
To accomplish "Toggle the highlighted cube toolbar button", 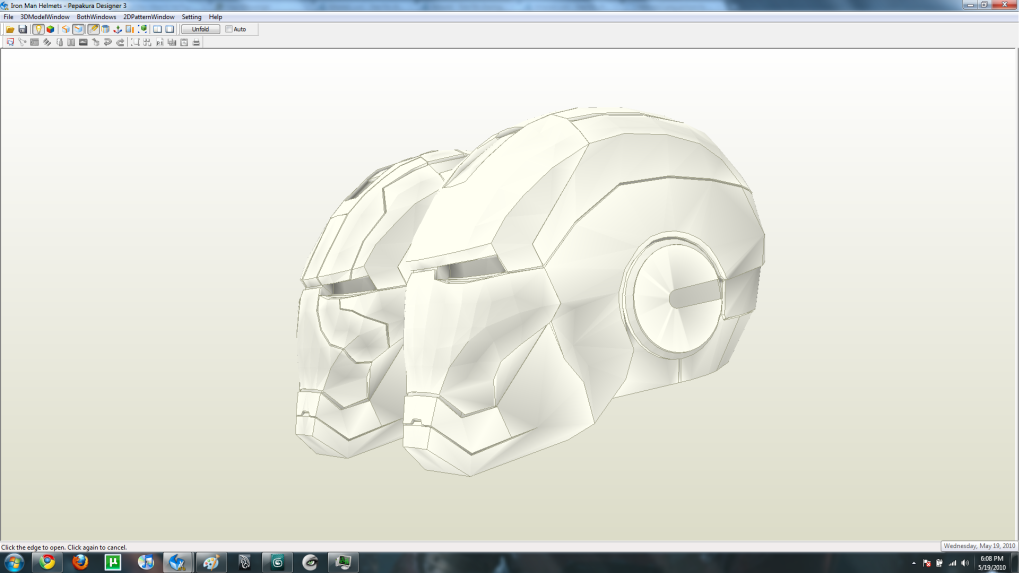I will [x=78, y=29].
